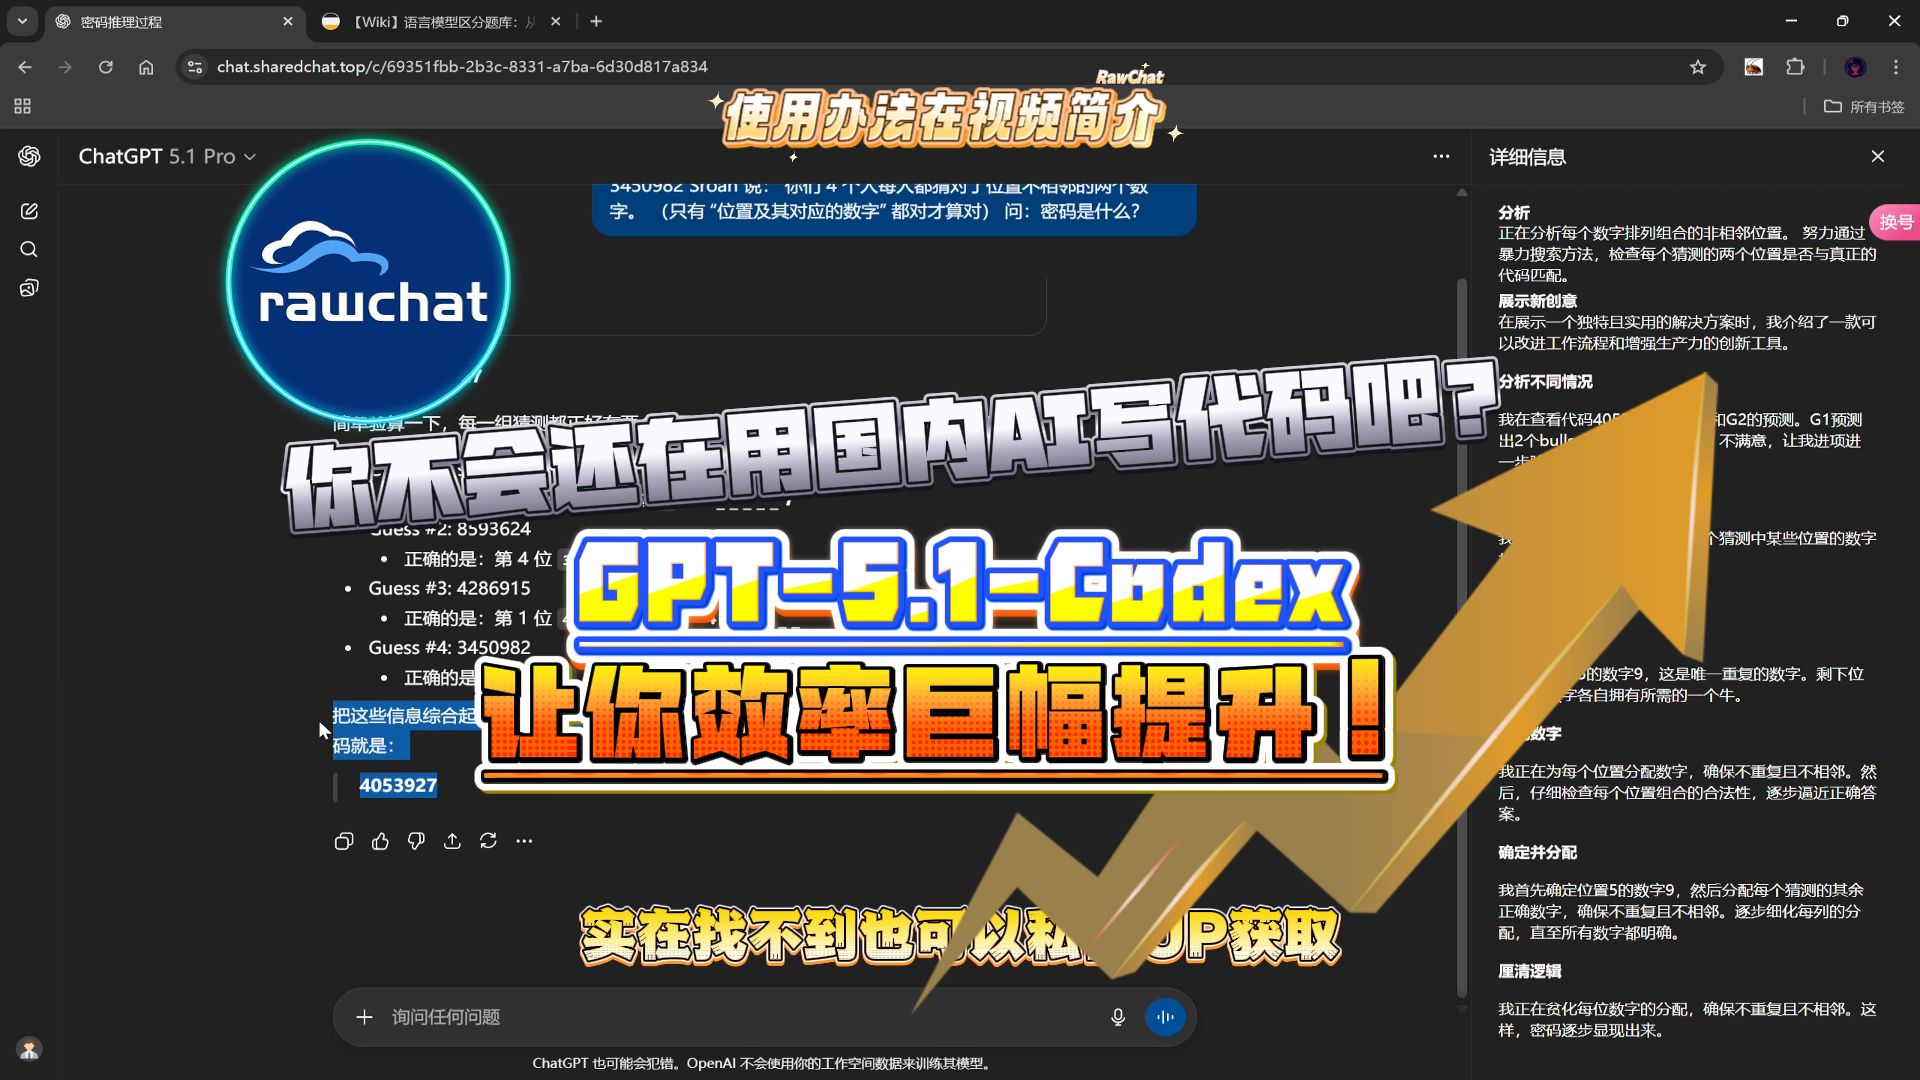Click the copy response icon
Viewport: 1920px width, 1080px height.
tap(344, 841)
